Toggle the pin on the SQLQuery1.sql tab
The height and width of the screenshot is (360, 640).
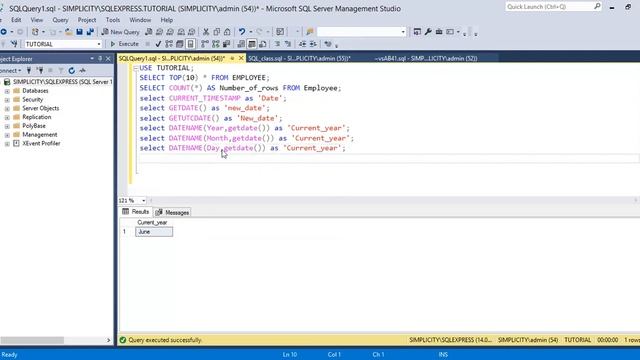point(232,58)
